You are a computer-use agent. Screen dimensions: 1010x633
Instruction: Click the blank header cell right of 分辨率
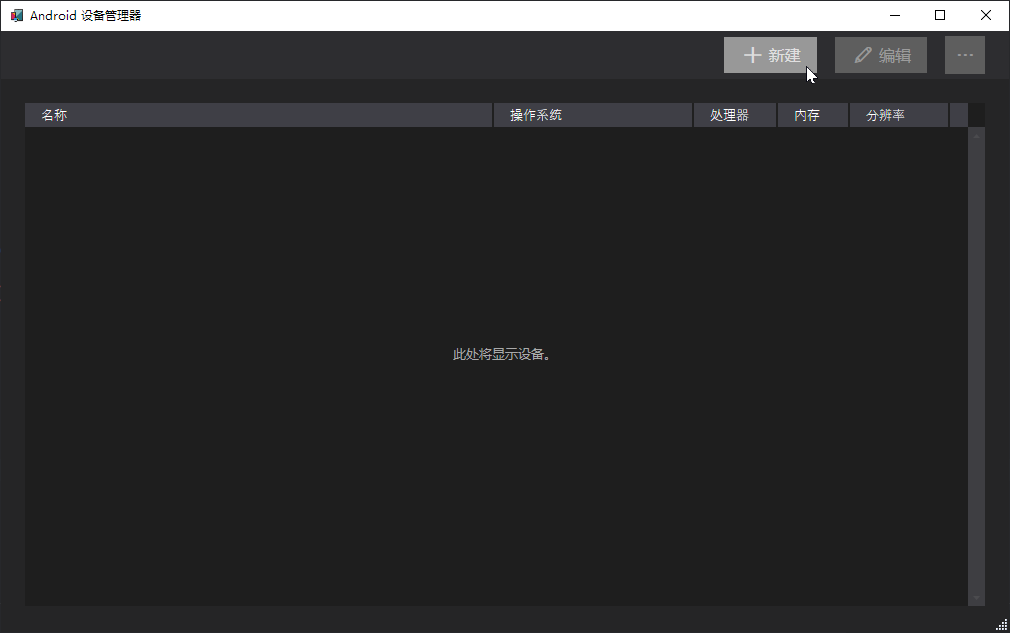point(958,115)
